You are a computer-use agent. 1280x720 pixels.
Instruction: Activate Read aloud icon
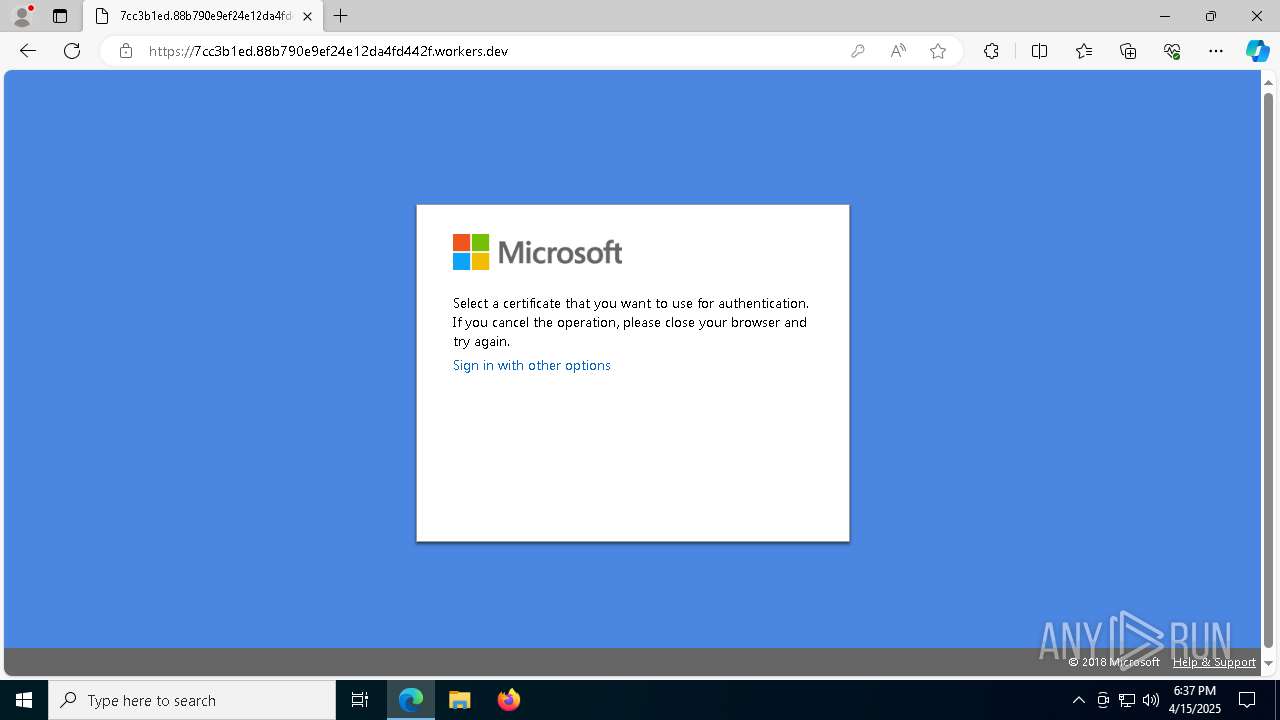click(898, 51)
